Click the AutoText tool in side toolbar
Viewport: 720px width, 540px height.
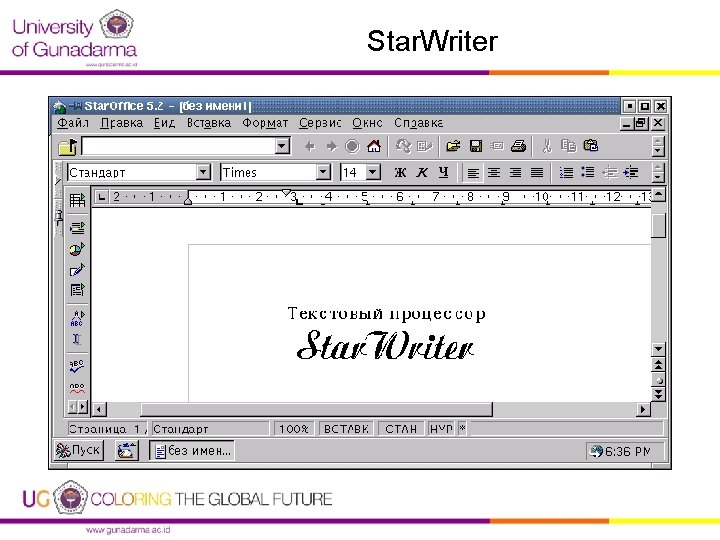(77, 318)
